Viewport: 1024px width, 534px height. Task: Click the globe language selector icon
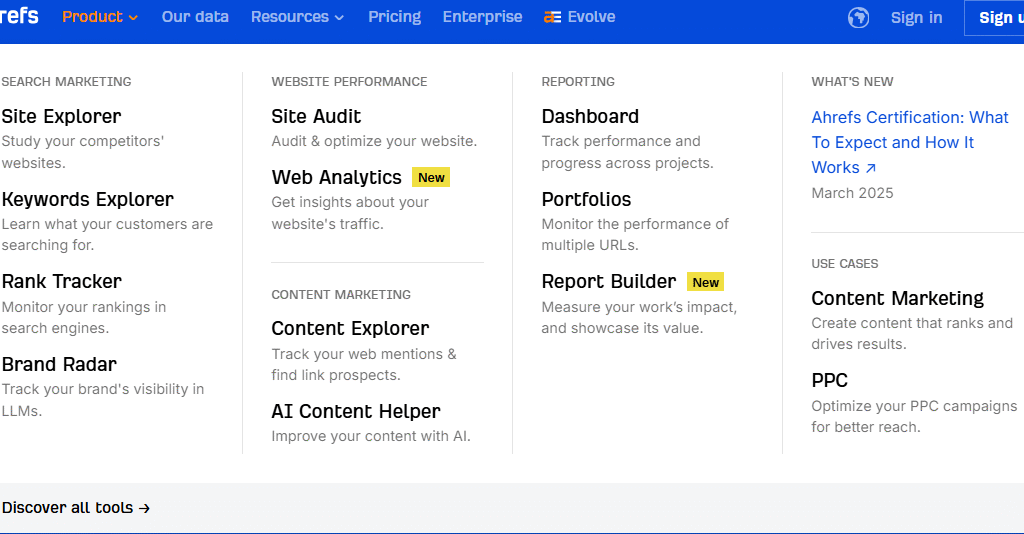tap(858, 18)
